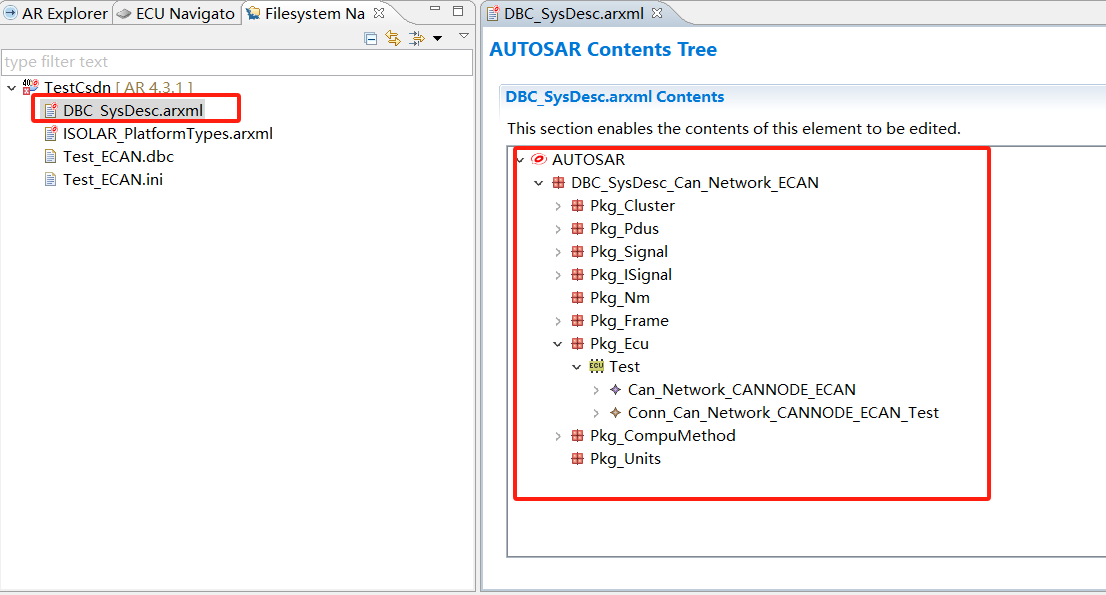The width and height of the screenshot is (1106, 595).
Task: Expand the Can_Network_CANNODE_ECAN node
Action: point(596,390)
